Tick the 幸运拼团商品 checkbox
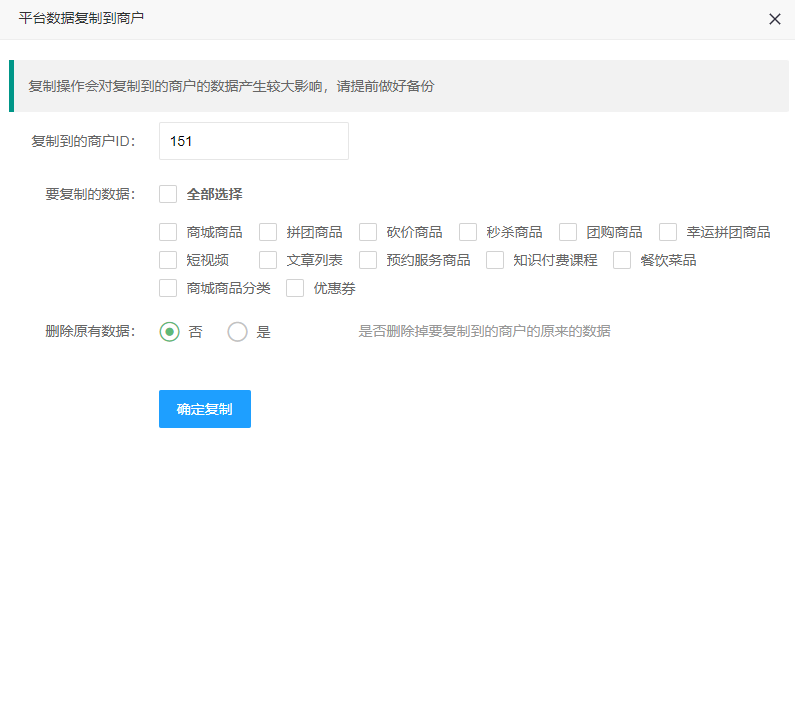795x724 pixels. point(668,232)
